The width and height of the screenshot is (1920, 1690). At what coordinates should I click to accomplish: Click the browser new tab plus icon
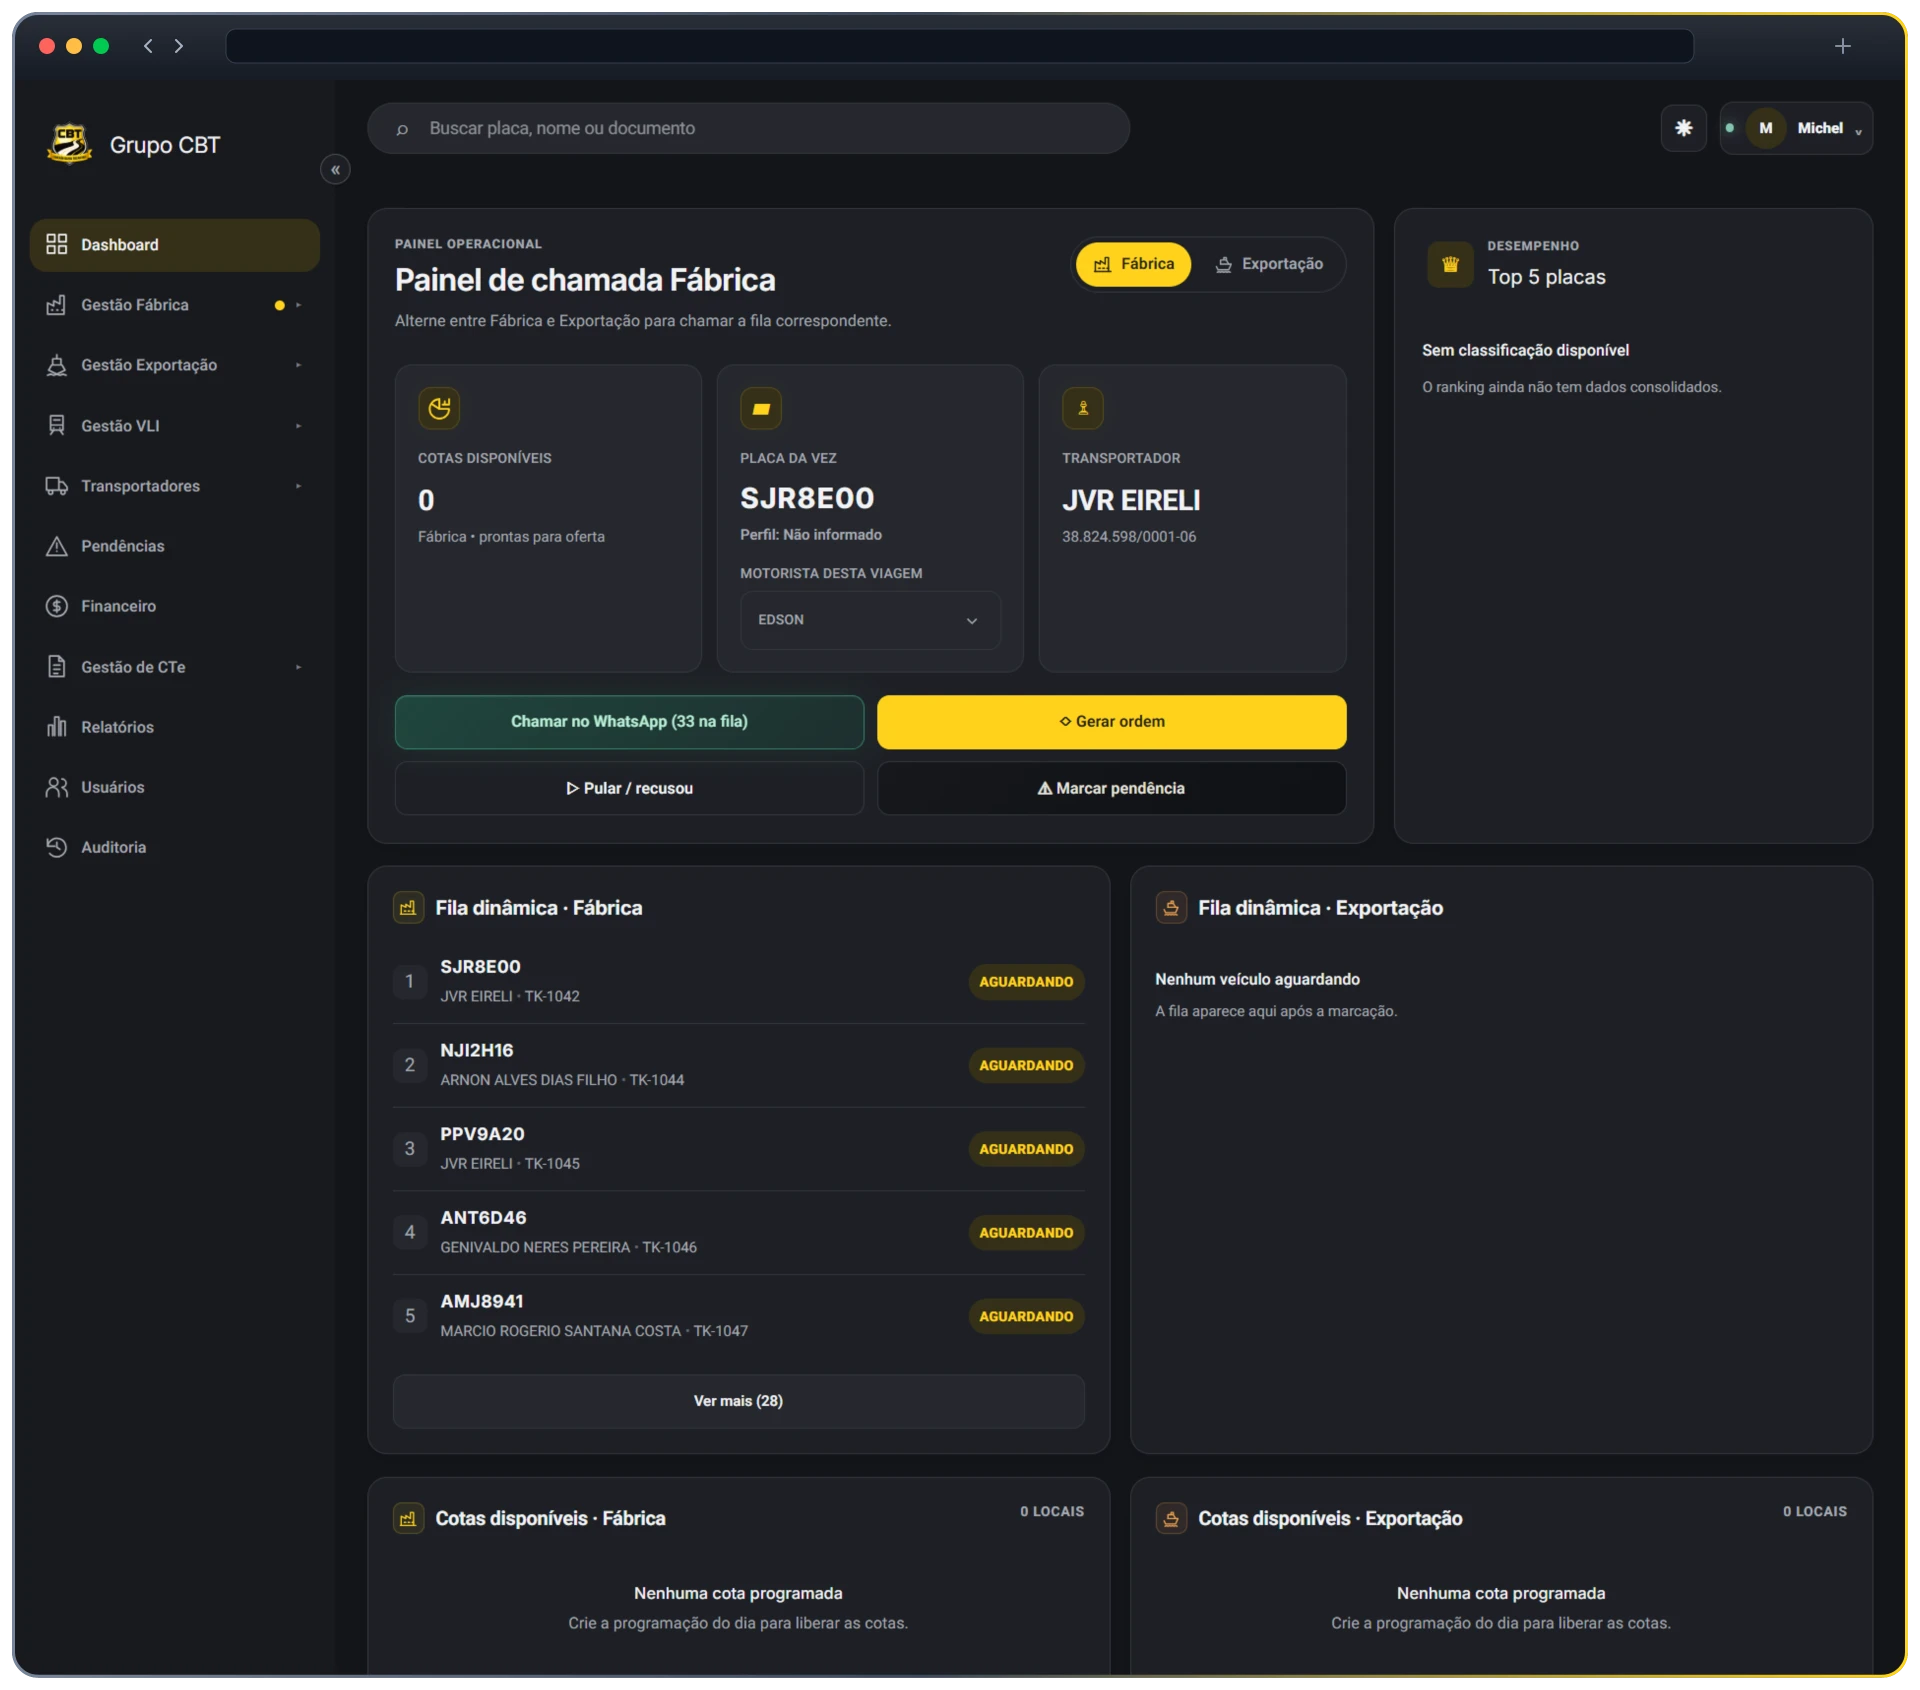click(x=1842, y=46)
